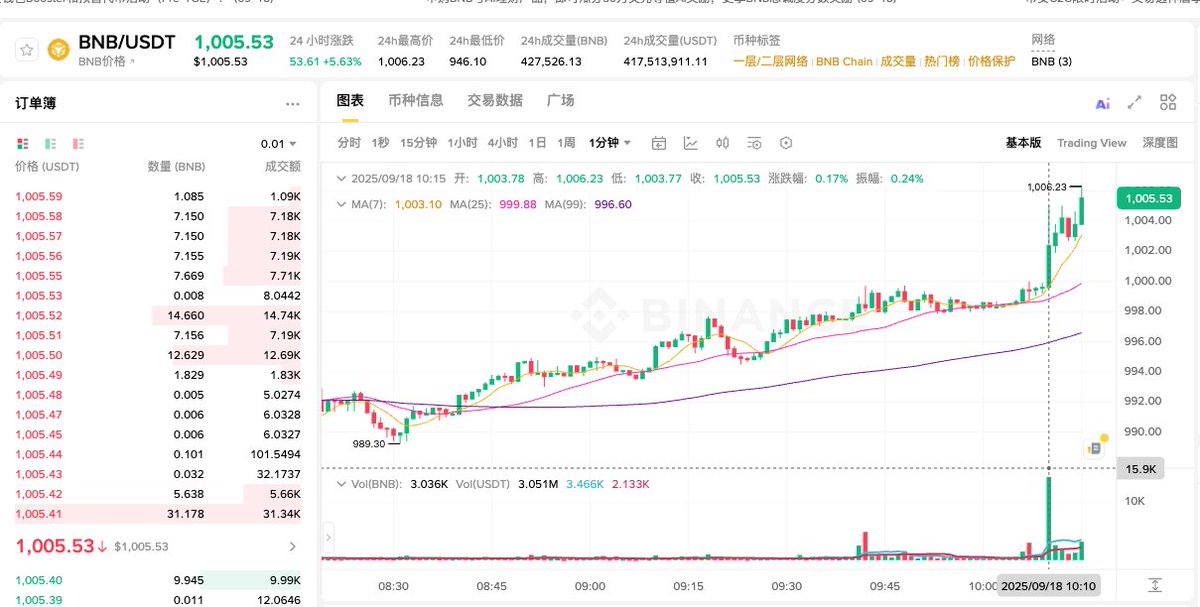
Task: Open the 0.01 price precision dropdown
Action: 278,144
